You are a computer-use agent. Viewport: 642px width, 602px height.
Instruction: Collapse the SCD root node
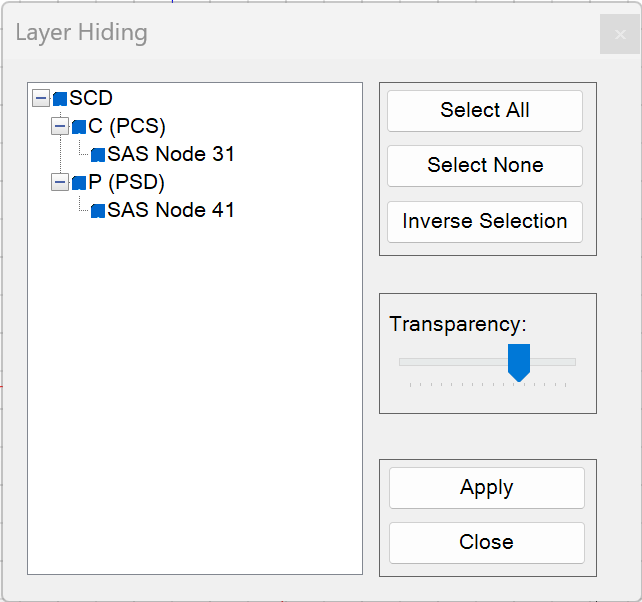click(41, 98)
